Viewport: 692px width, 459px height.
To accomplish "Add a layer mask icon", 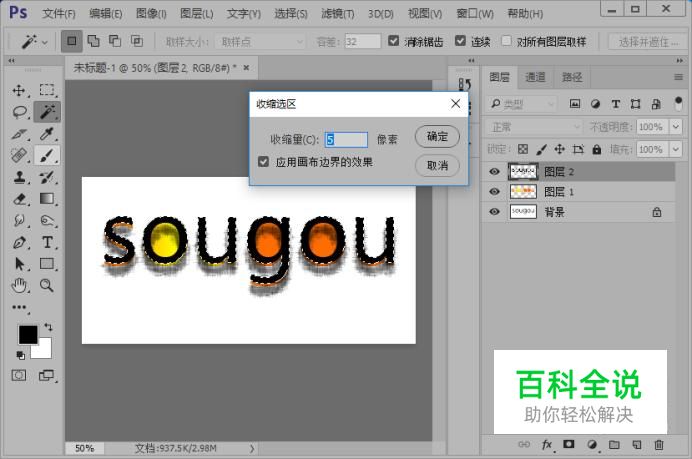I will pos(569,444).
